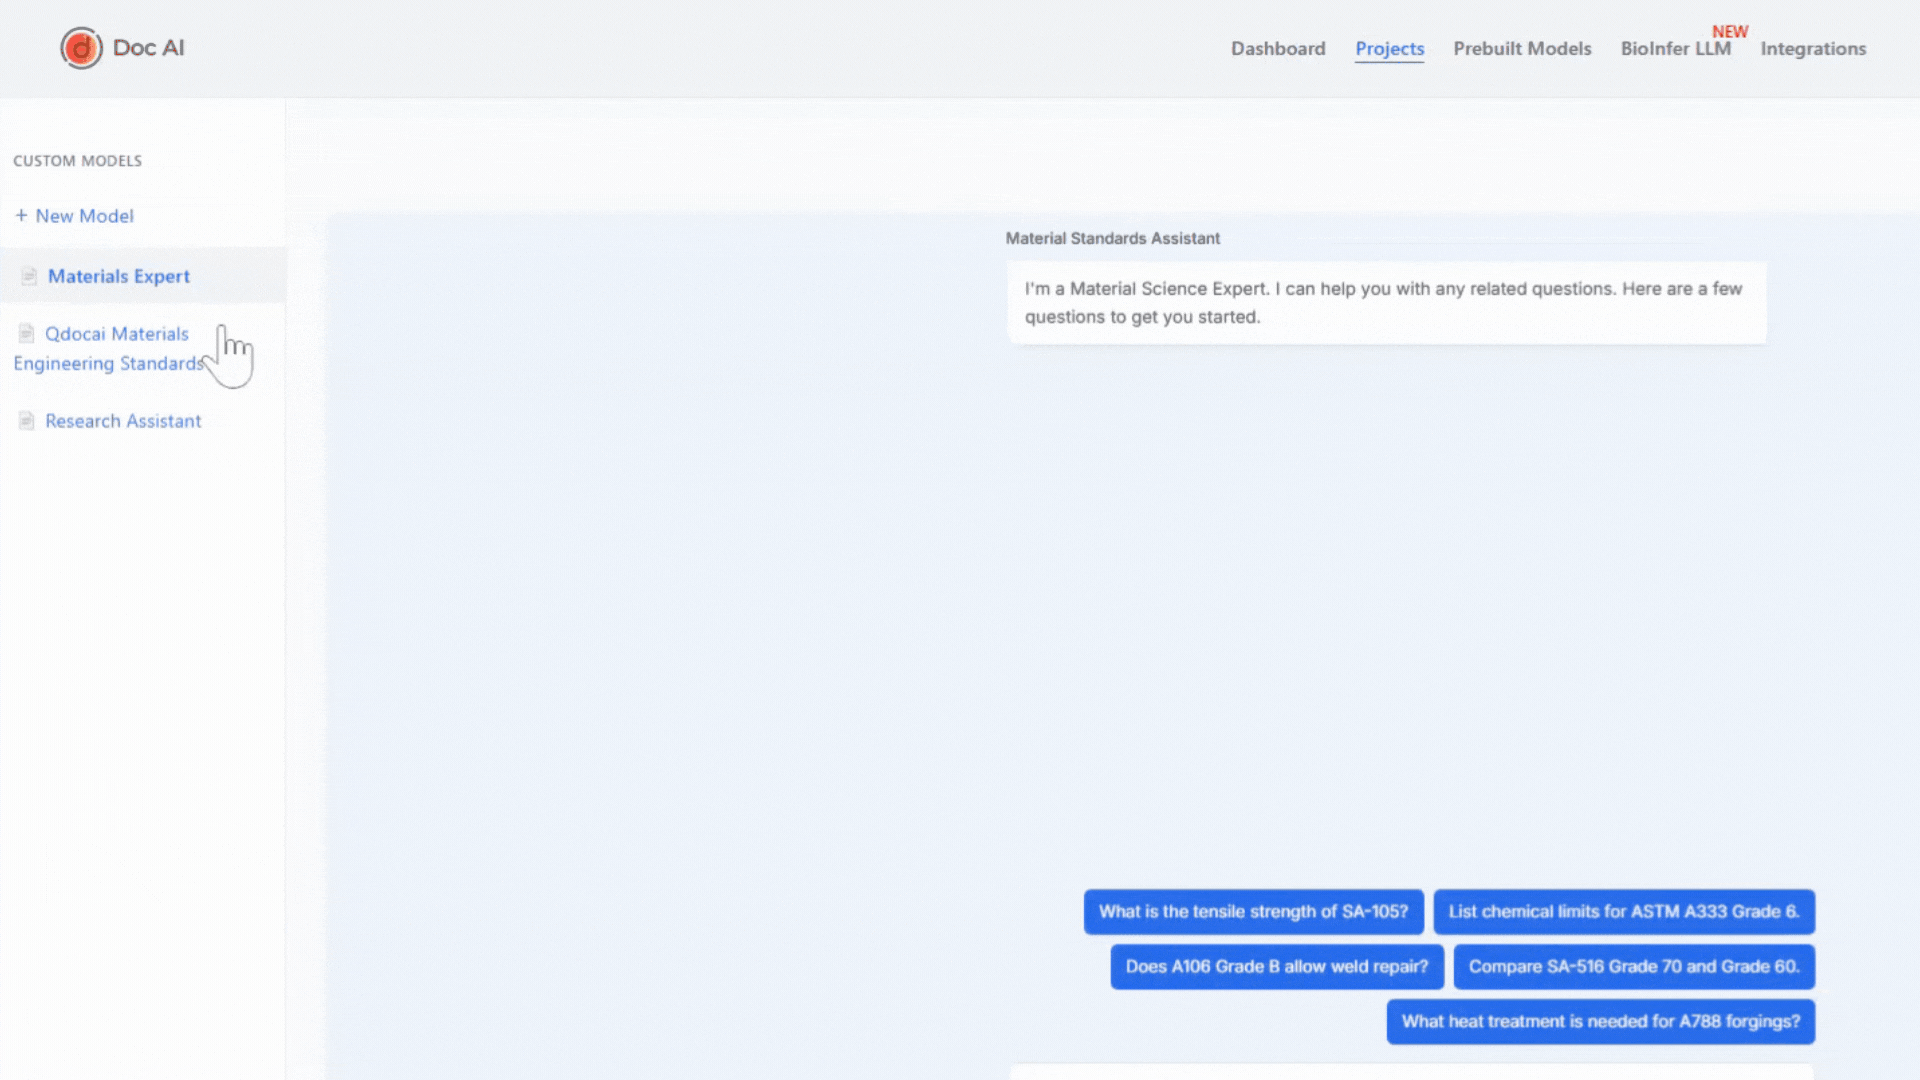Click the Doc AI logo icon
This screenshot has width=1920, height=1080.
[81, 48]
